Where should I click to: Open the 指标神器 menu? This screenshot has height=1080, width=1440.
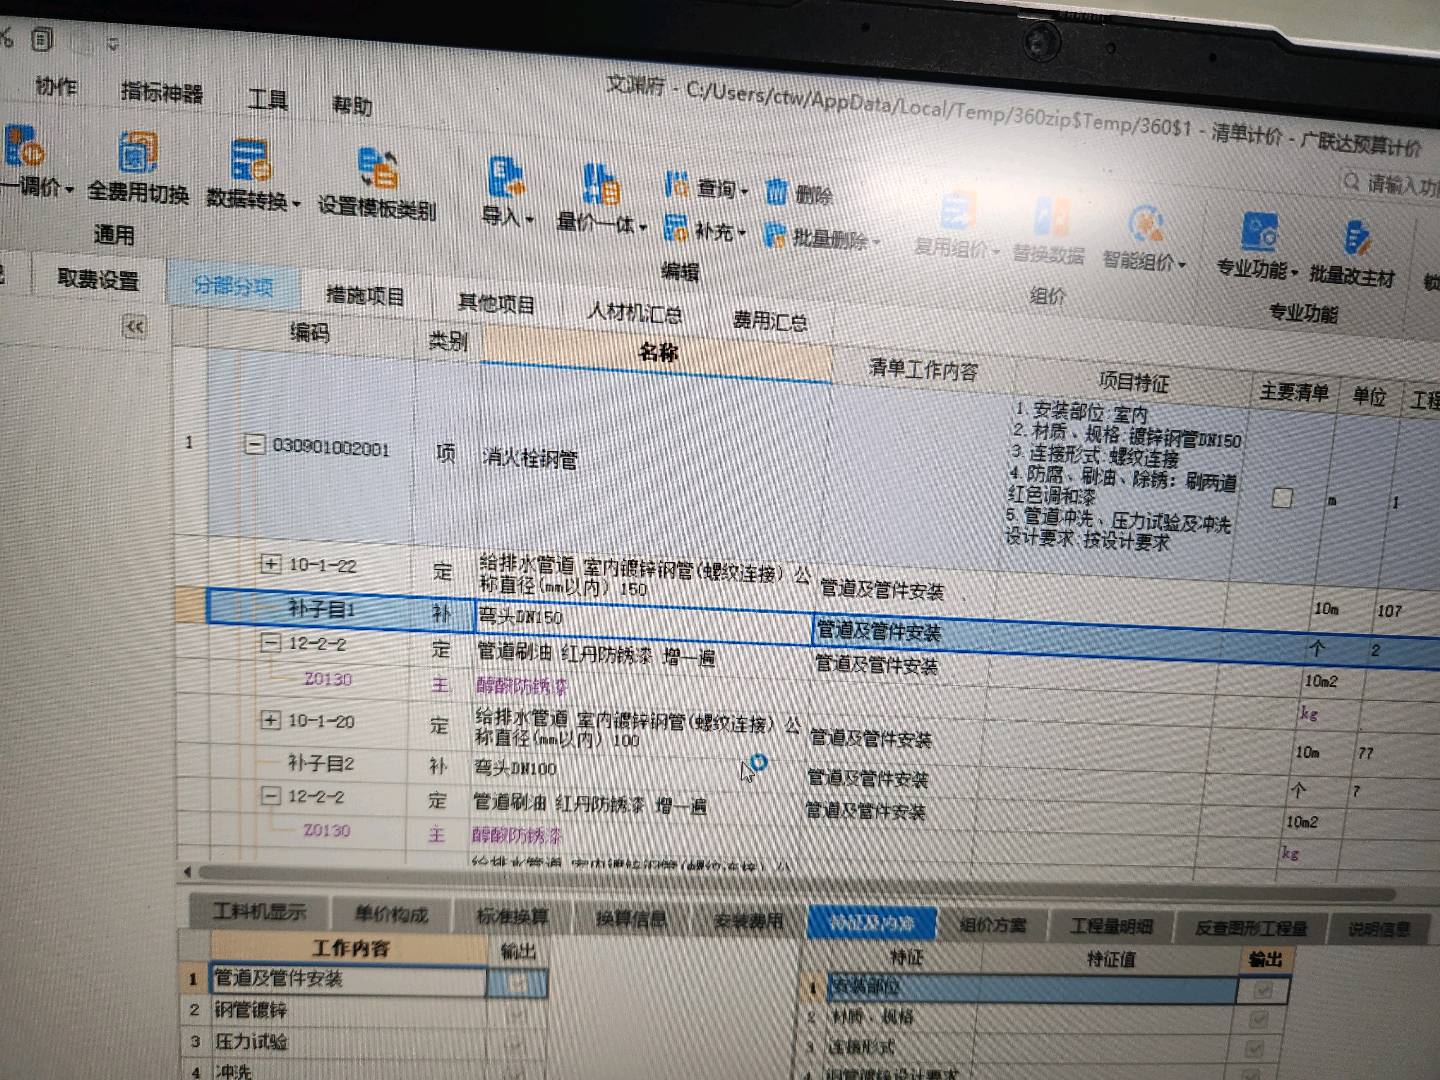162,92
